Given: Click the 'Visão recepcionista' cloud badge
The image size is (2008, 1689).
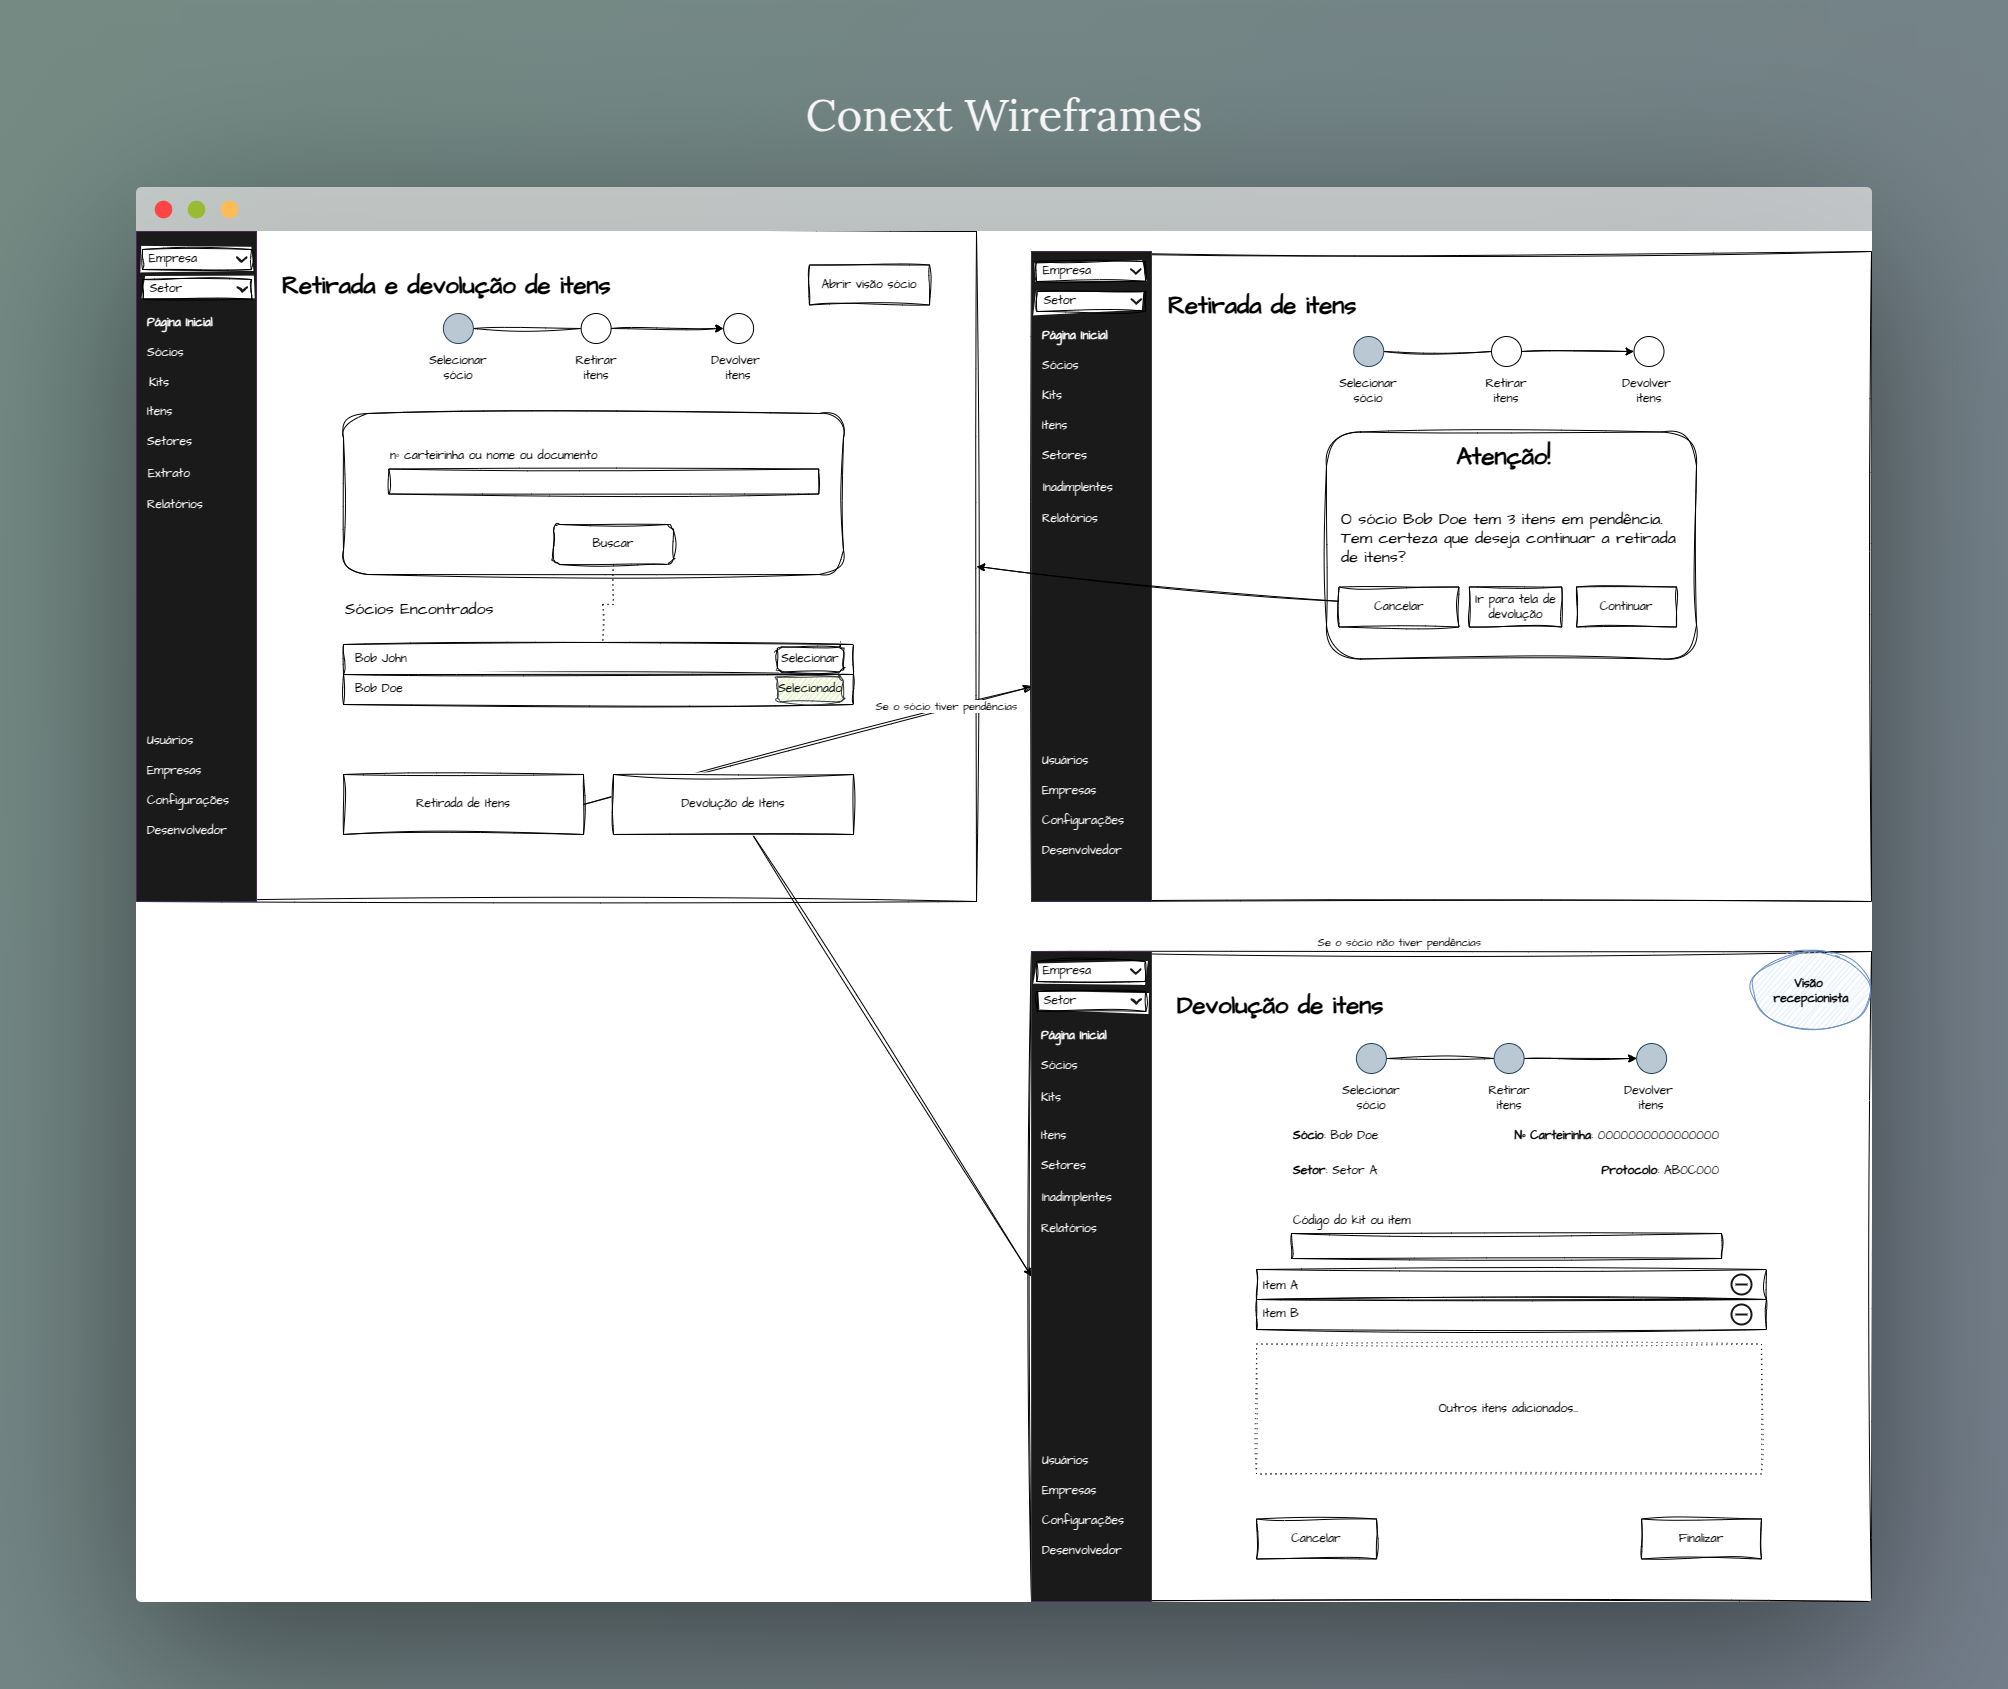Looking at the screenshot, I should tap(1809, 991).
